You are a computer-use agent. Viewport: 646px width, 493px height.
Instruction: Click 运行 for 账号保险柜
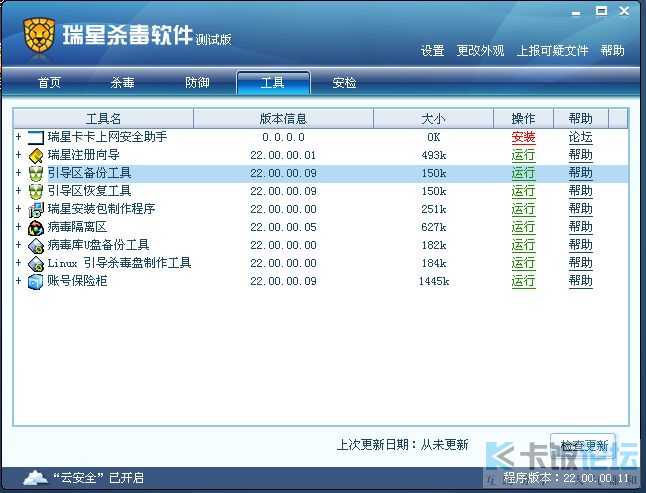tap(523, 281)
